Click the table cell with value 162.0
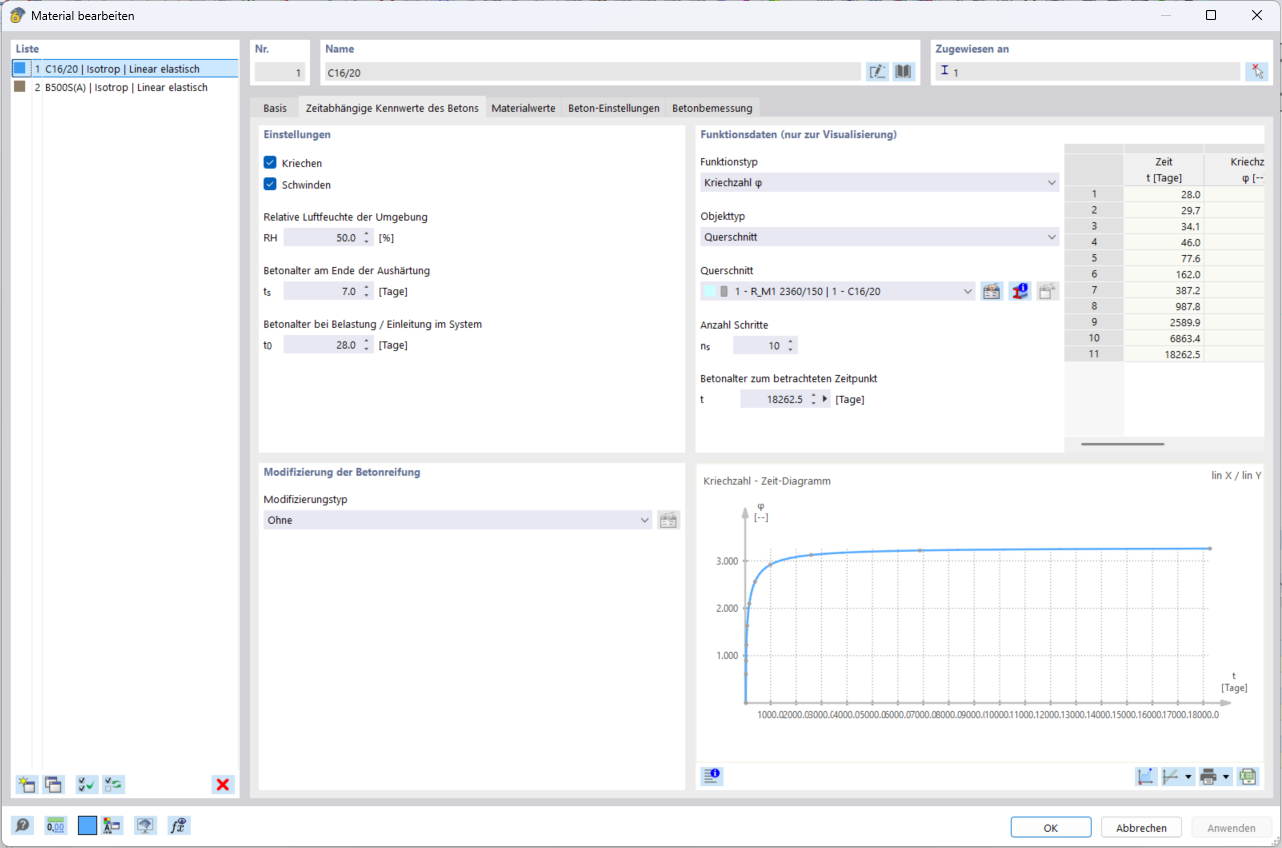This screenshot has height=848, width=1282. click(1164, 274)
